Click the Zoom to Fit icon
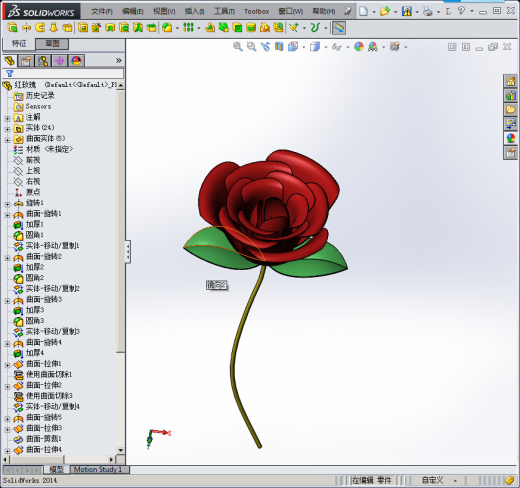Screen dimensions: 520x488 point(237,47)
